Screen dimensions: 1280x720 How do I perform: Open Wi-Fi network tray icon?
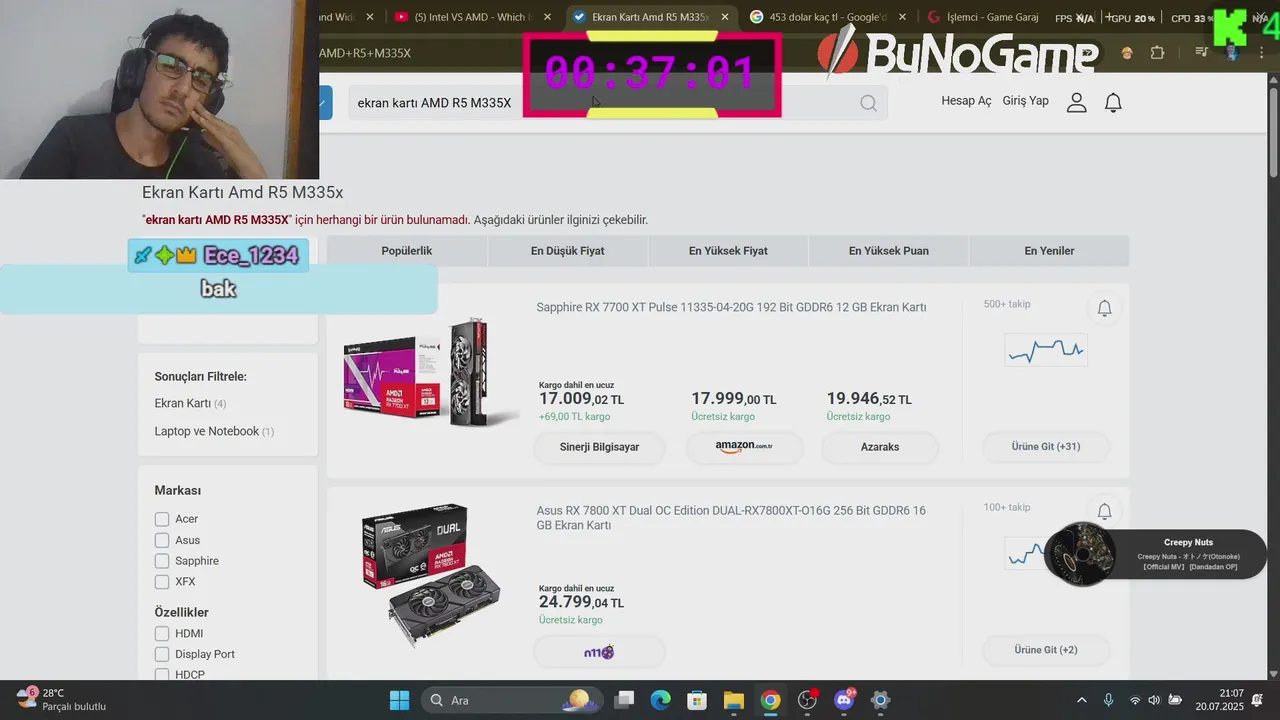1134,700
